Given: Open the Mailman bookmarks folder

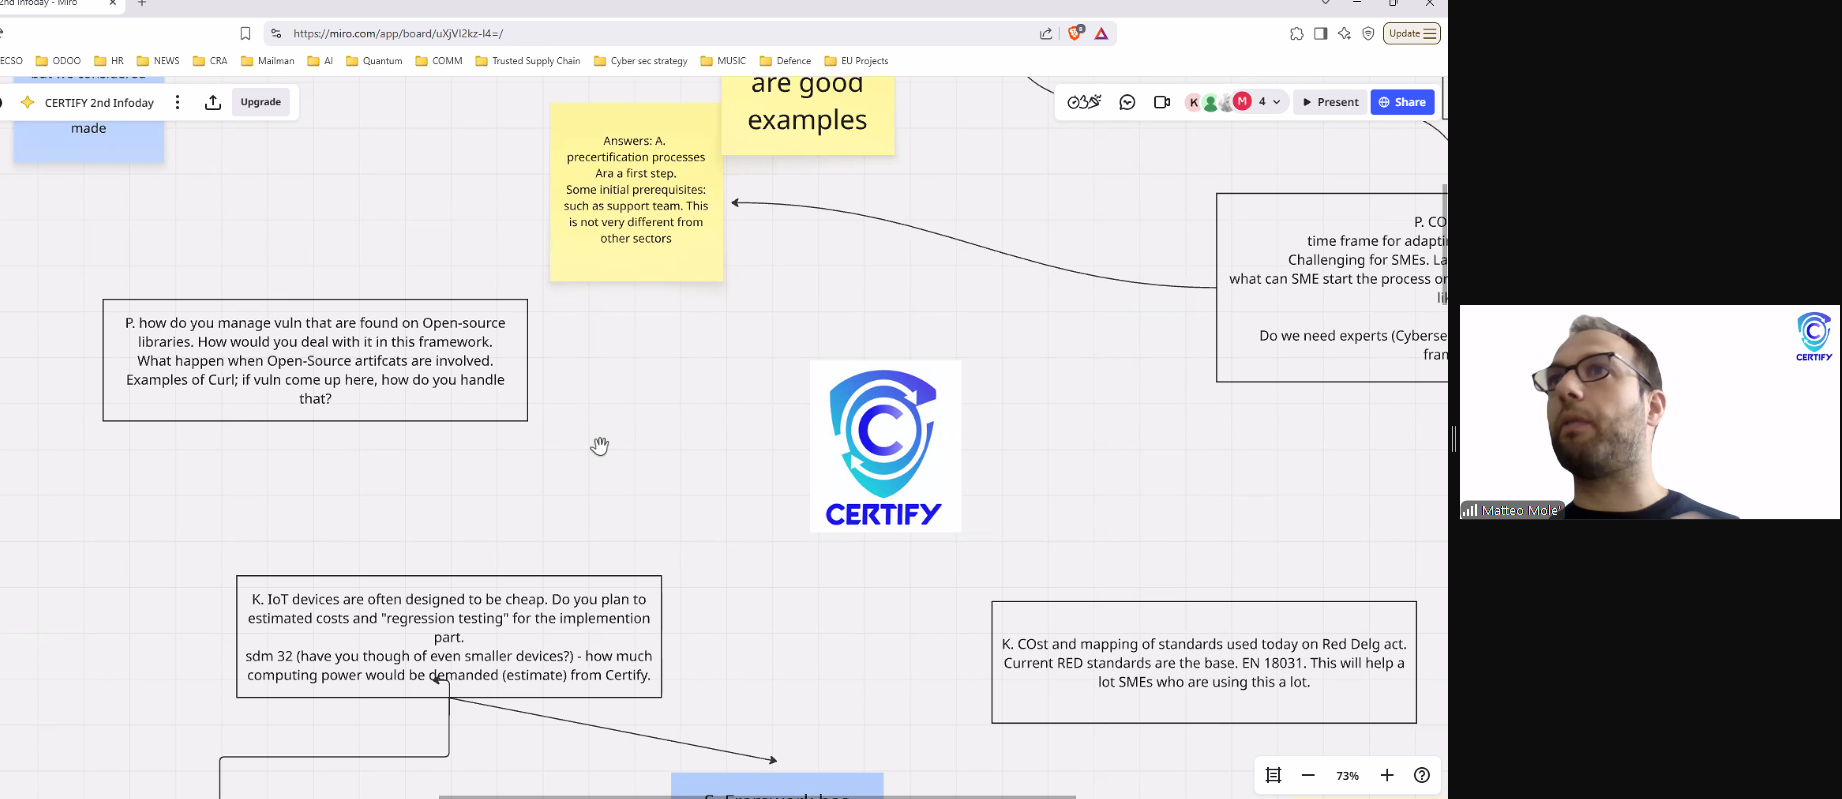Looking at the screenshot, I should pyautogui.click(x=267, y=61).
